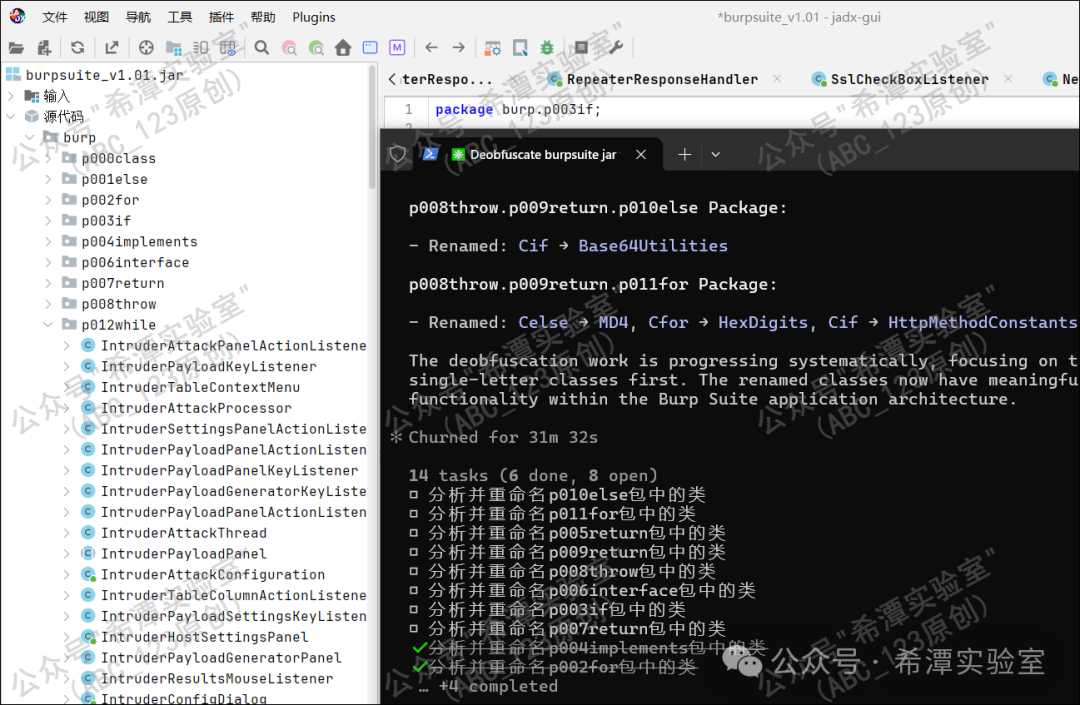Open the 文件 menu
The height and width of the screenshot is (705, 1080).
(54, 17)
